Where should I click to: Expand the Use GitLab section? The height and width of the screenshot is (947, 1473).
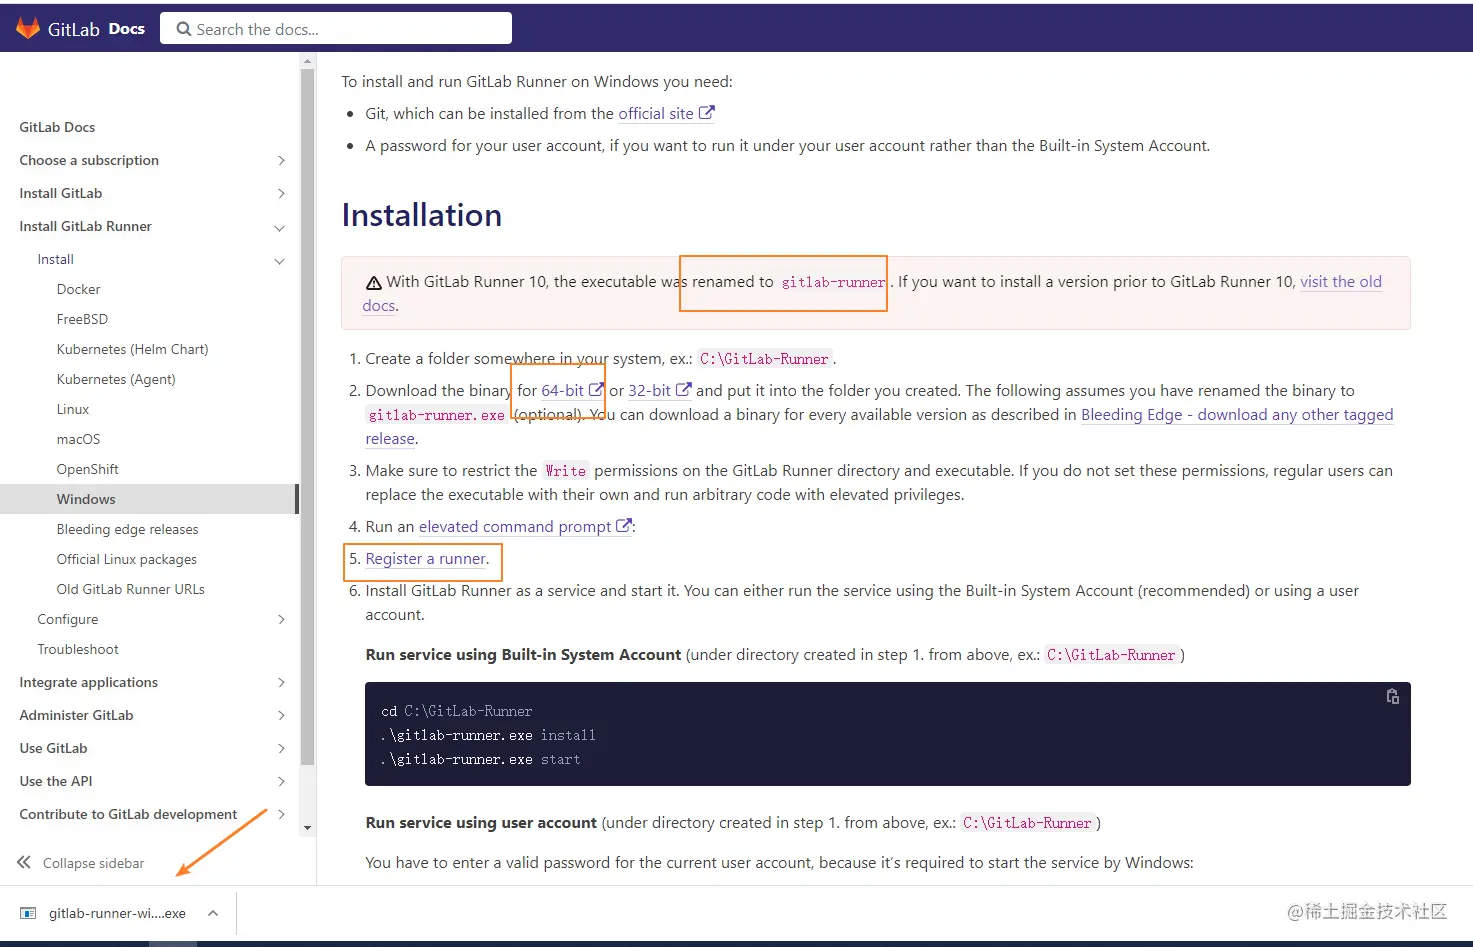tap(281, 748)
